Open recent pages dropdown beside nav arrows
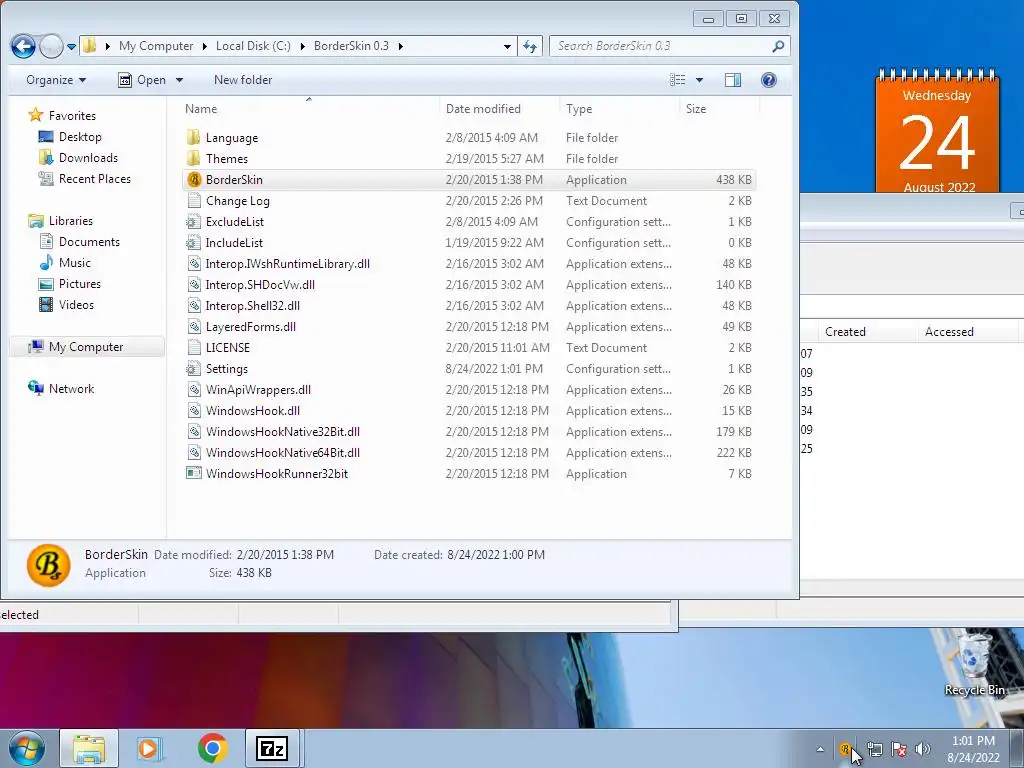Screen dimensions: 1024x768 click(x=71, y=47)
